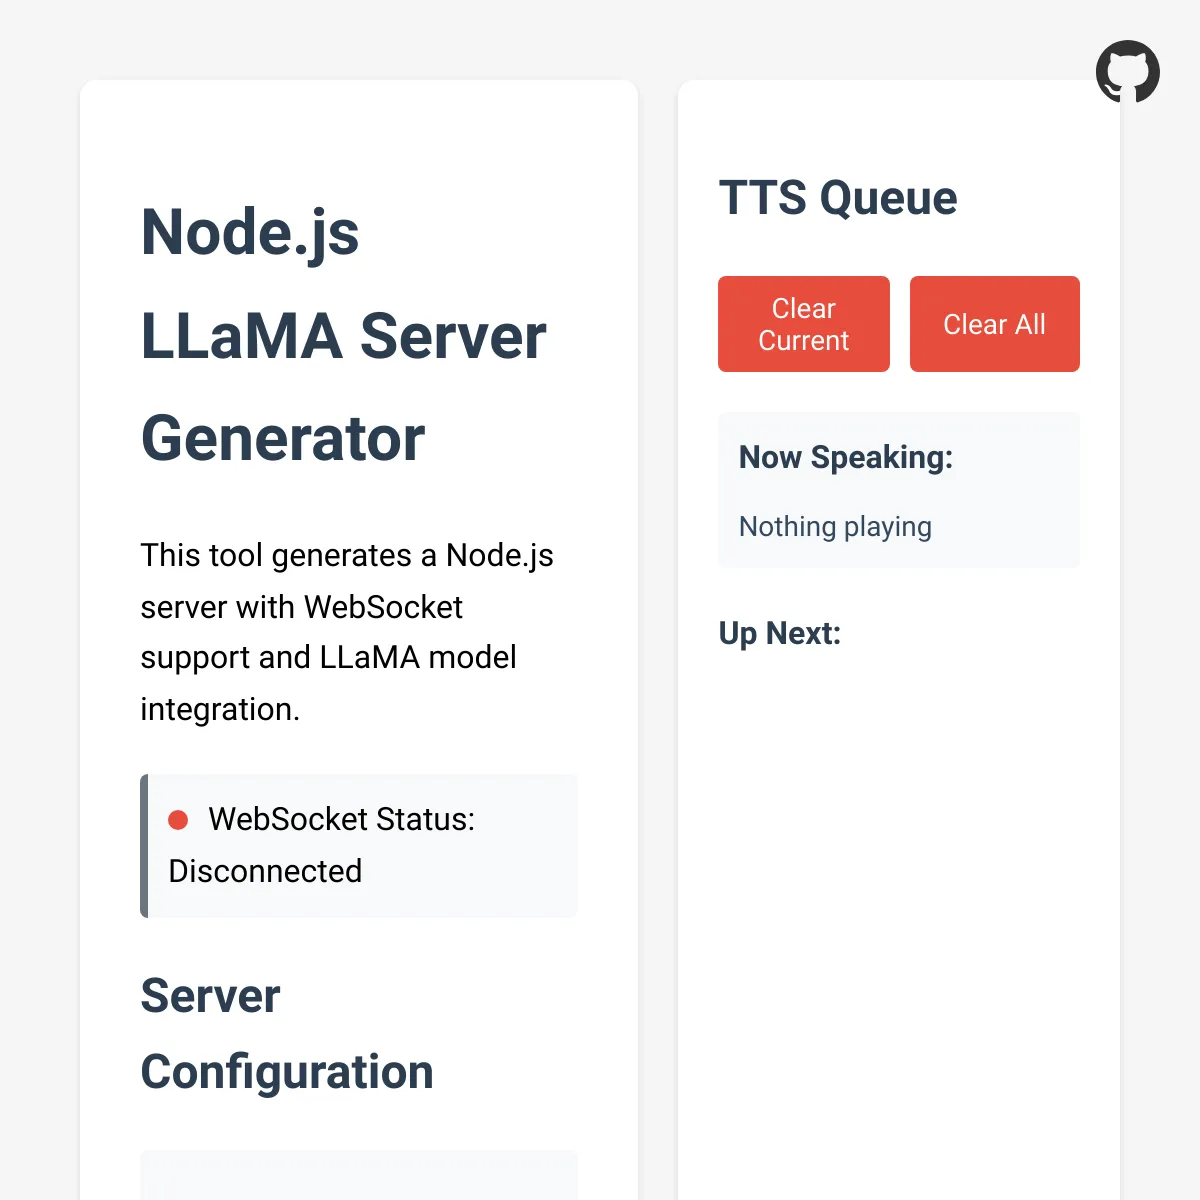
Task: Click the Generator word in the title
Action: pyautogui.click(x=283, y=439)
